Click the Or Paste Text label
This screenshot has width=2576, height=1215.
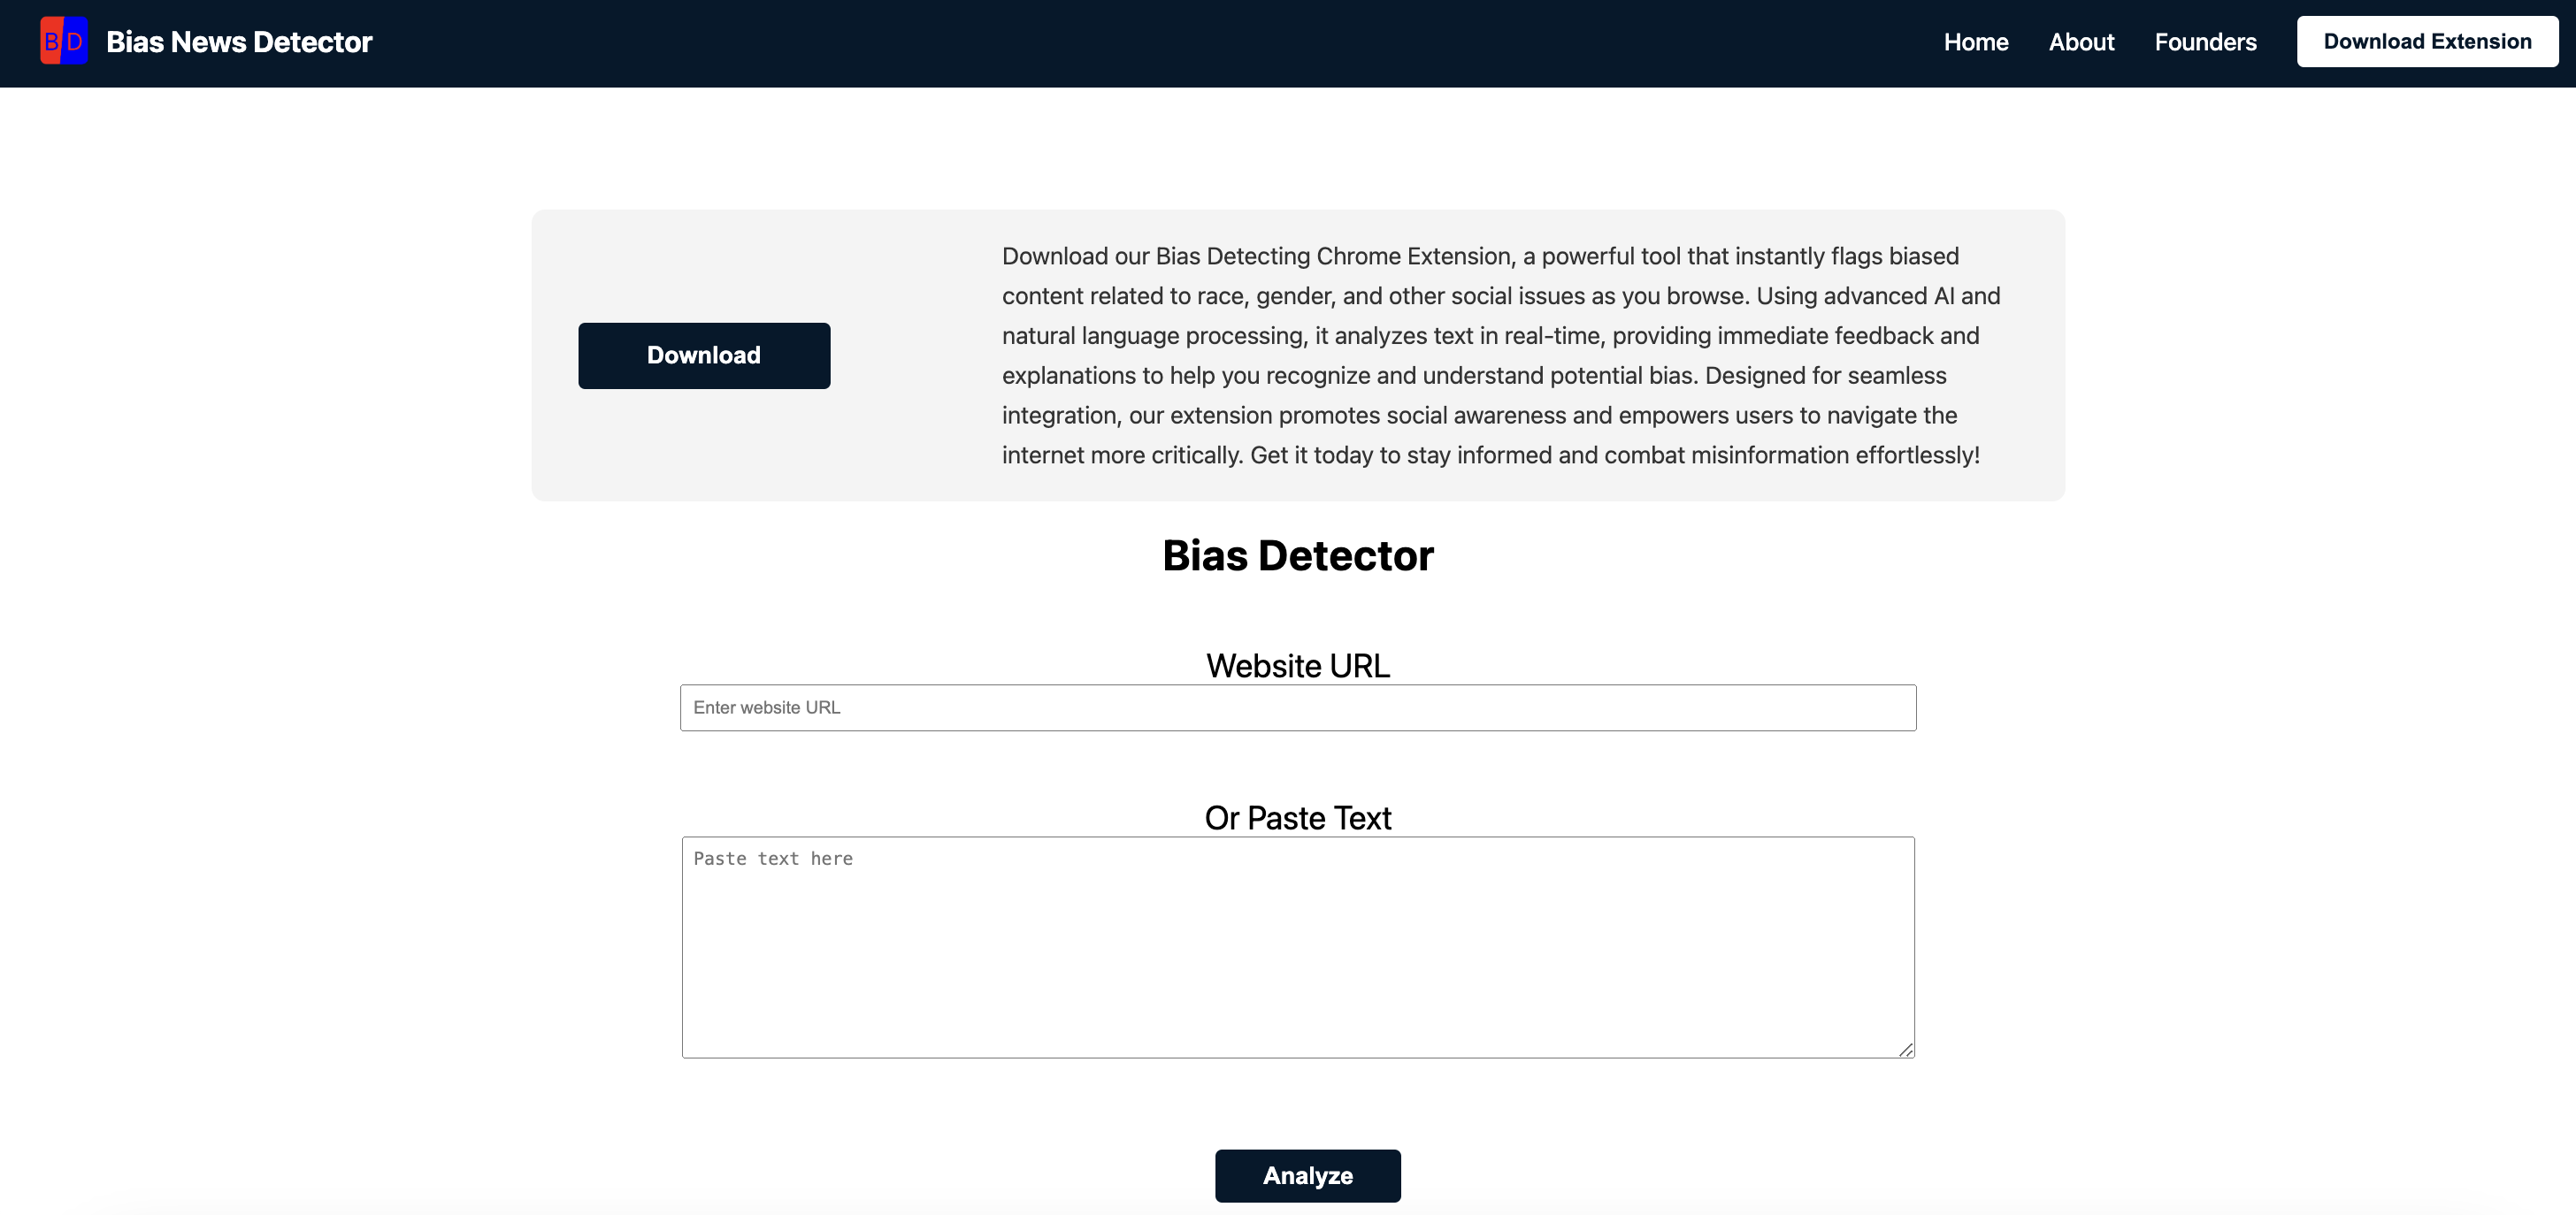[x=1297, y=817]
